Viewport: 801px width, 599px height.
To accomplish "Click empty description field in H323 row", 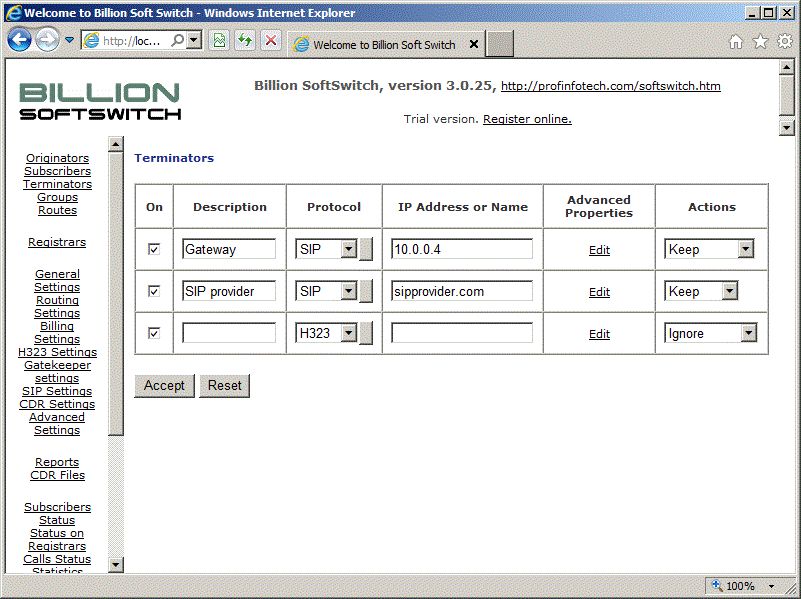I will pyautogui.click(x=229, y=333).
